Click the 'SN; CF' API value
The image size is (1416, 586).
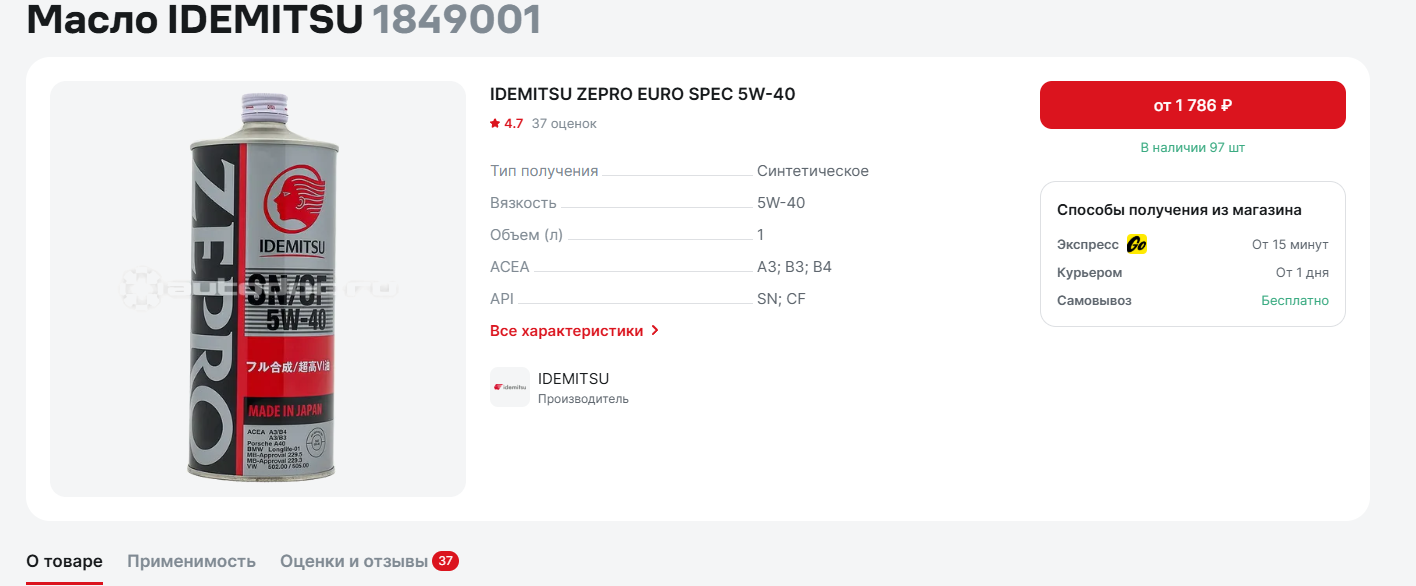[x=781, y=299]
